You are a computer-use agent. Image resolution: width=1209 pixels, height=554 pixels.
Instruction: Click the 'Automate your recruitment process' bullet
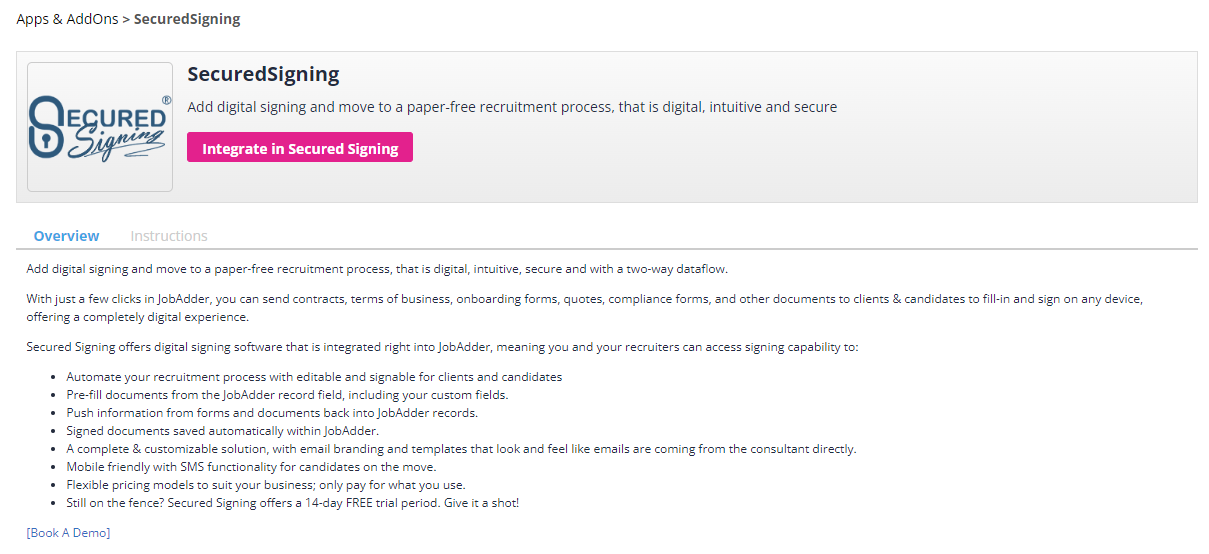point(314,377)
